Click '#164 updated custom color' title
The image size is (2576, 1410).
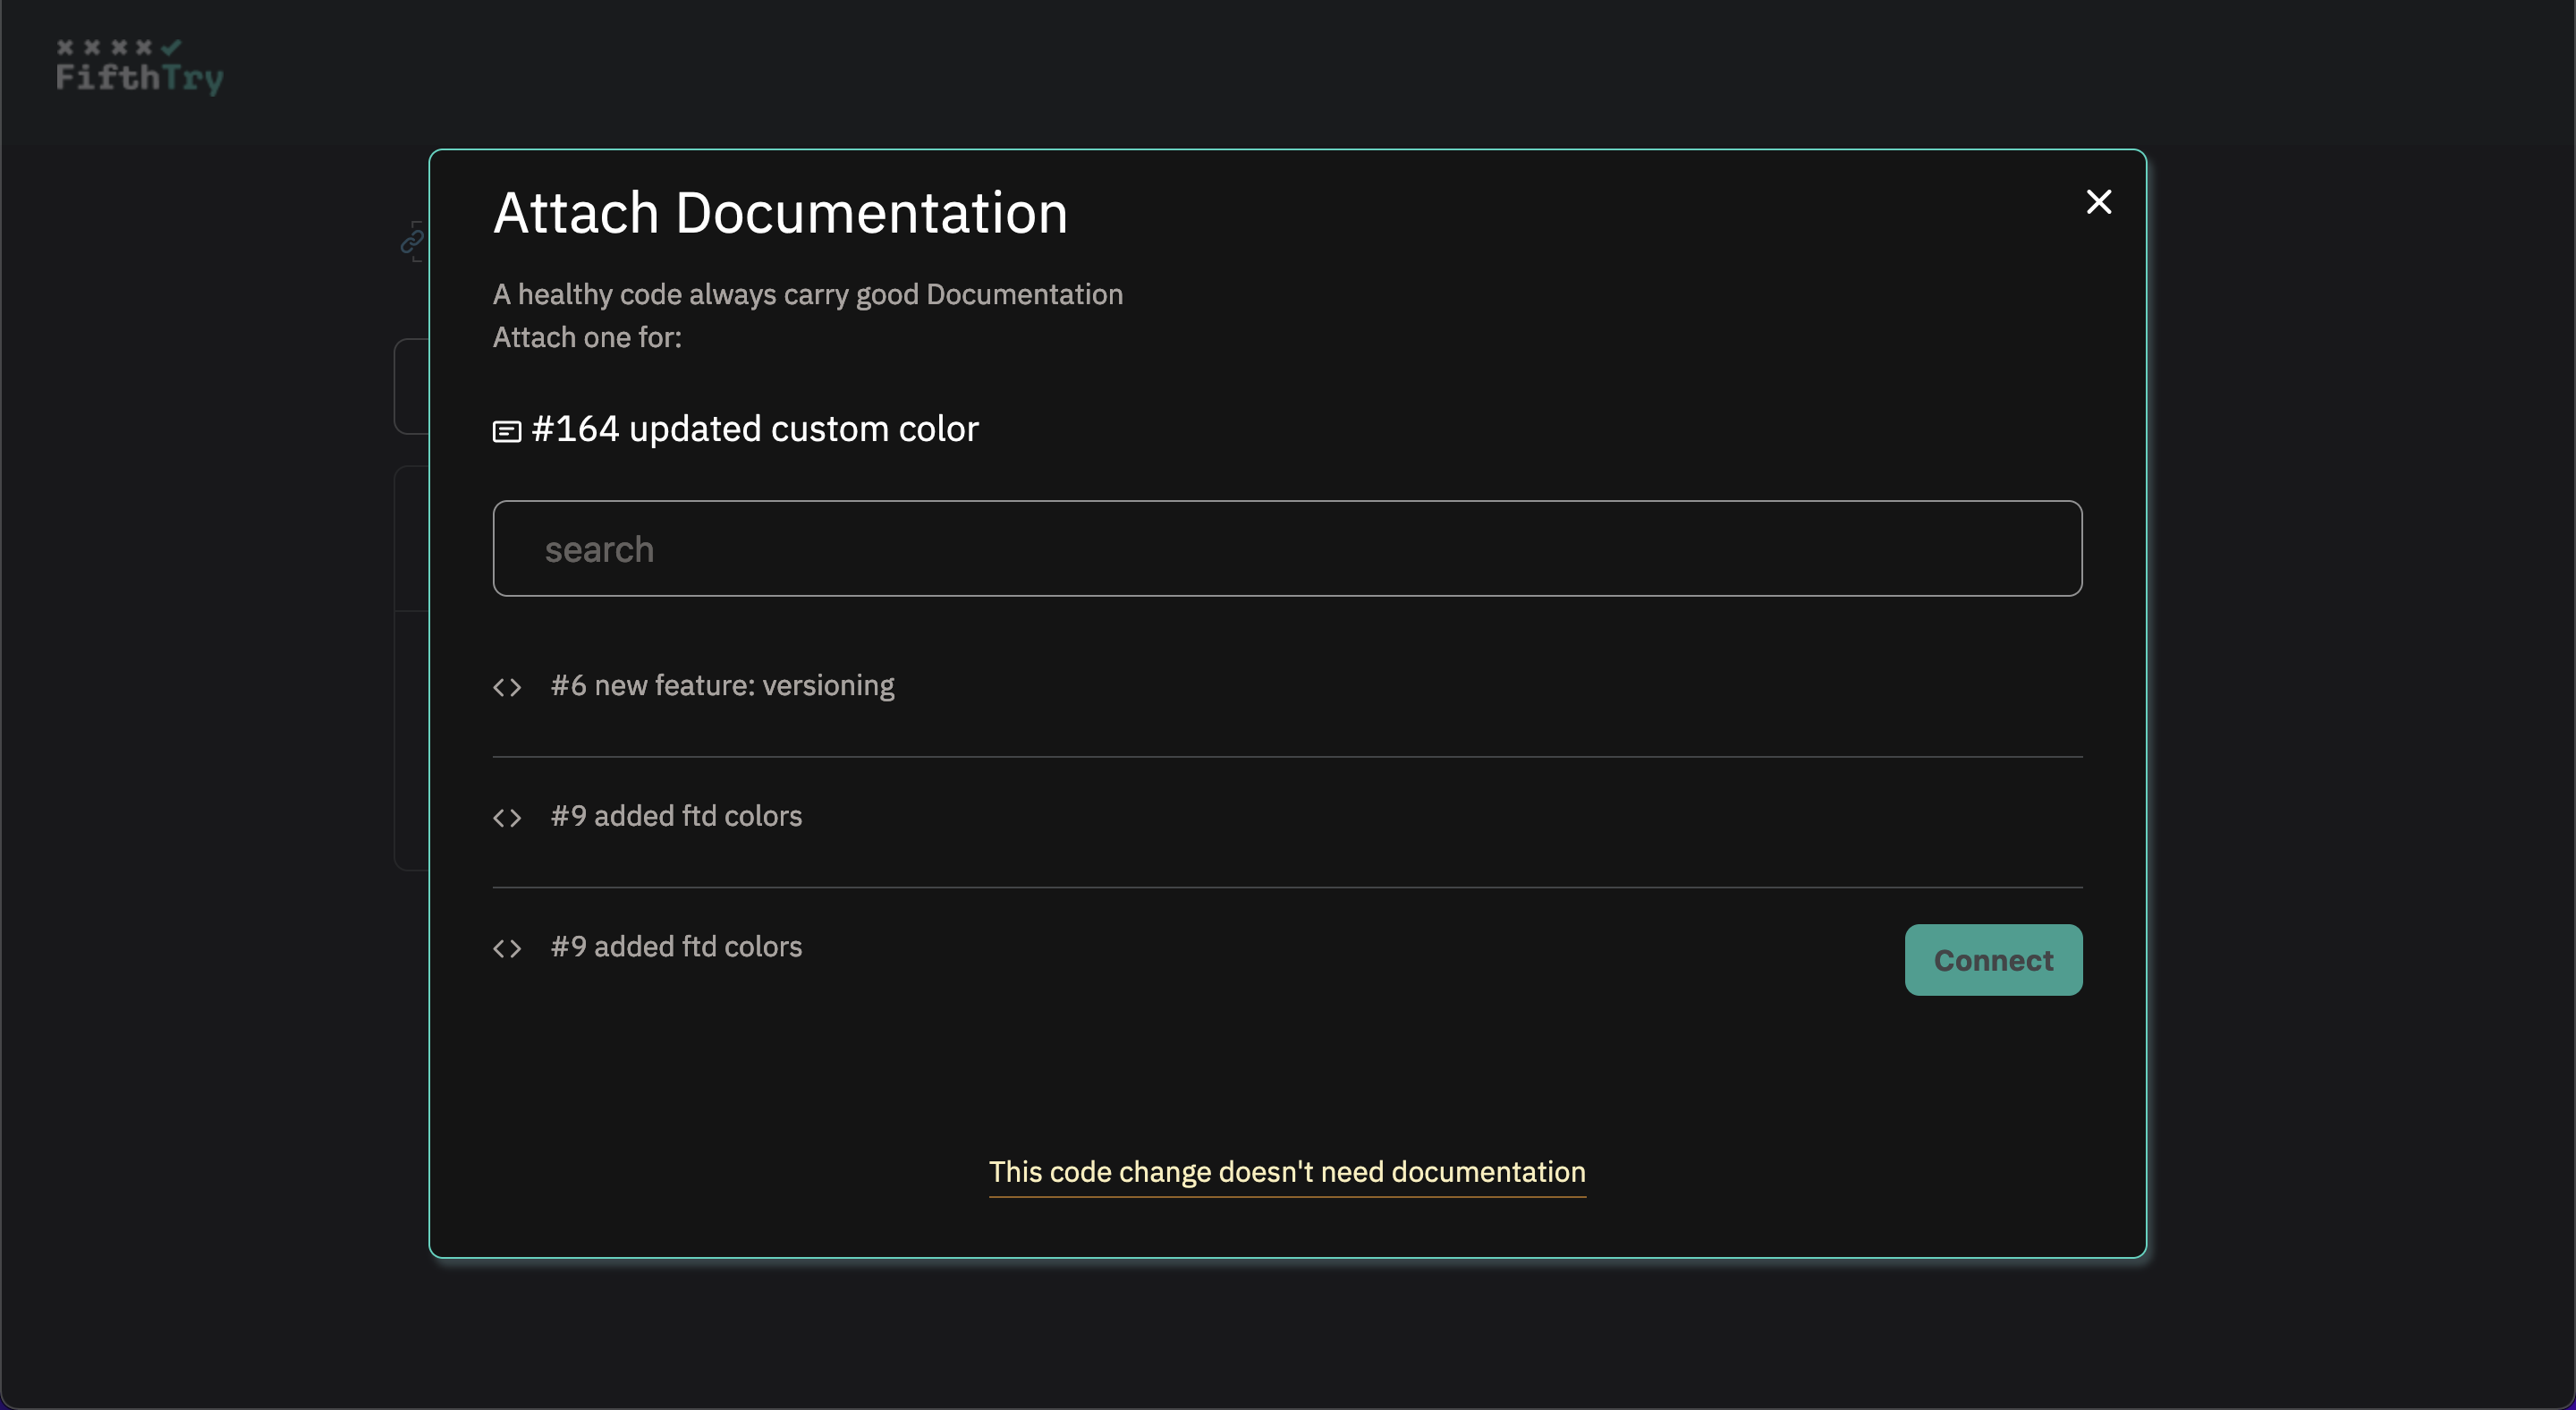pos(755,429)
